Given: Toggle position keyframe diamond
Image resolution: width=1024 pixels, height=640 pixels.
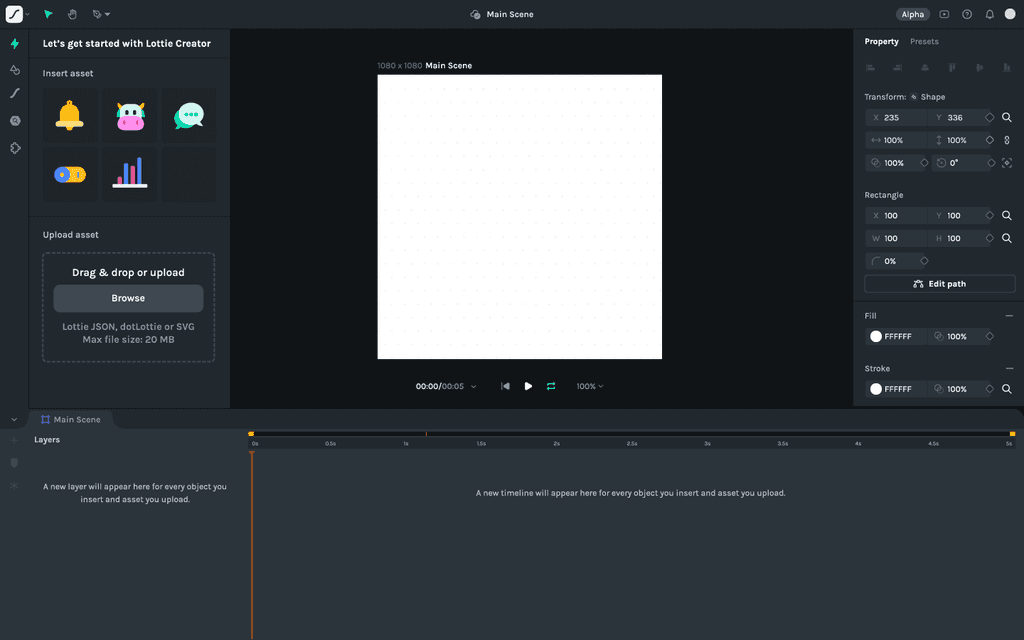Looking at the screenshot, I should [x=989, y=118].
